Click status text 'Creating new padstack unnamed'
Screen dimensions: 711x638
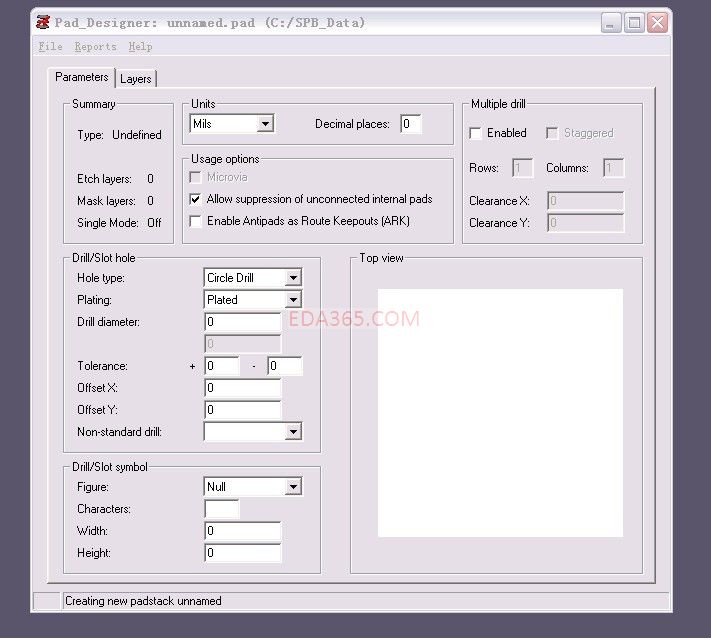(x=143, y=601)
